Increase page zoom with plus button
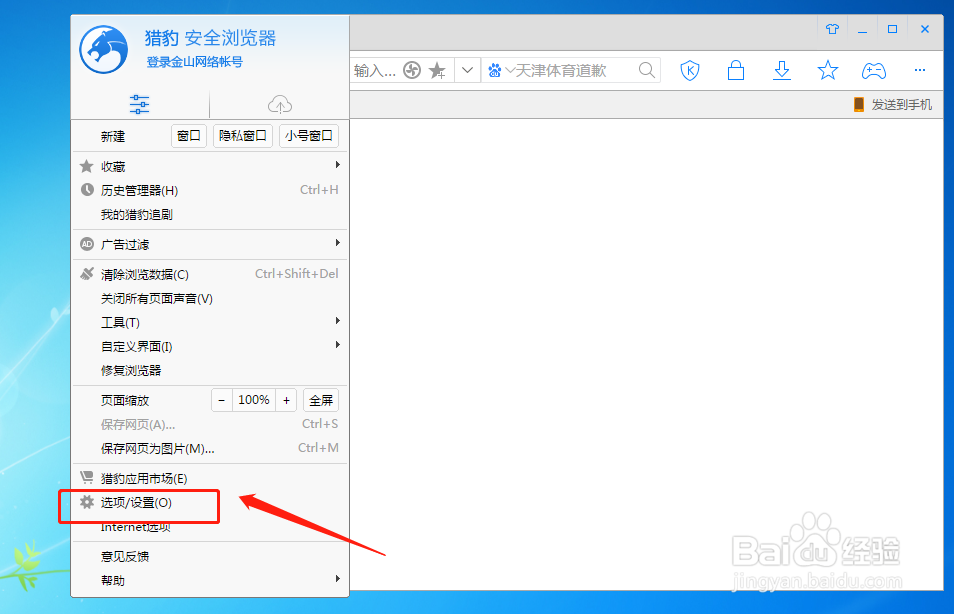 (286, 400)
